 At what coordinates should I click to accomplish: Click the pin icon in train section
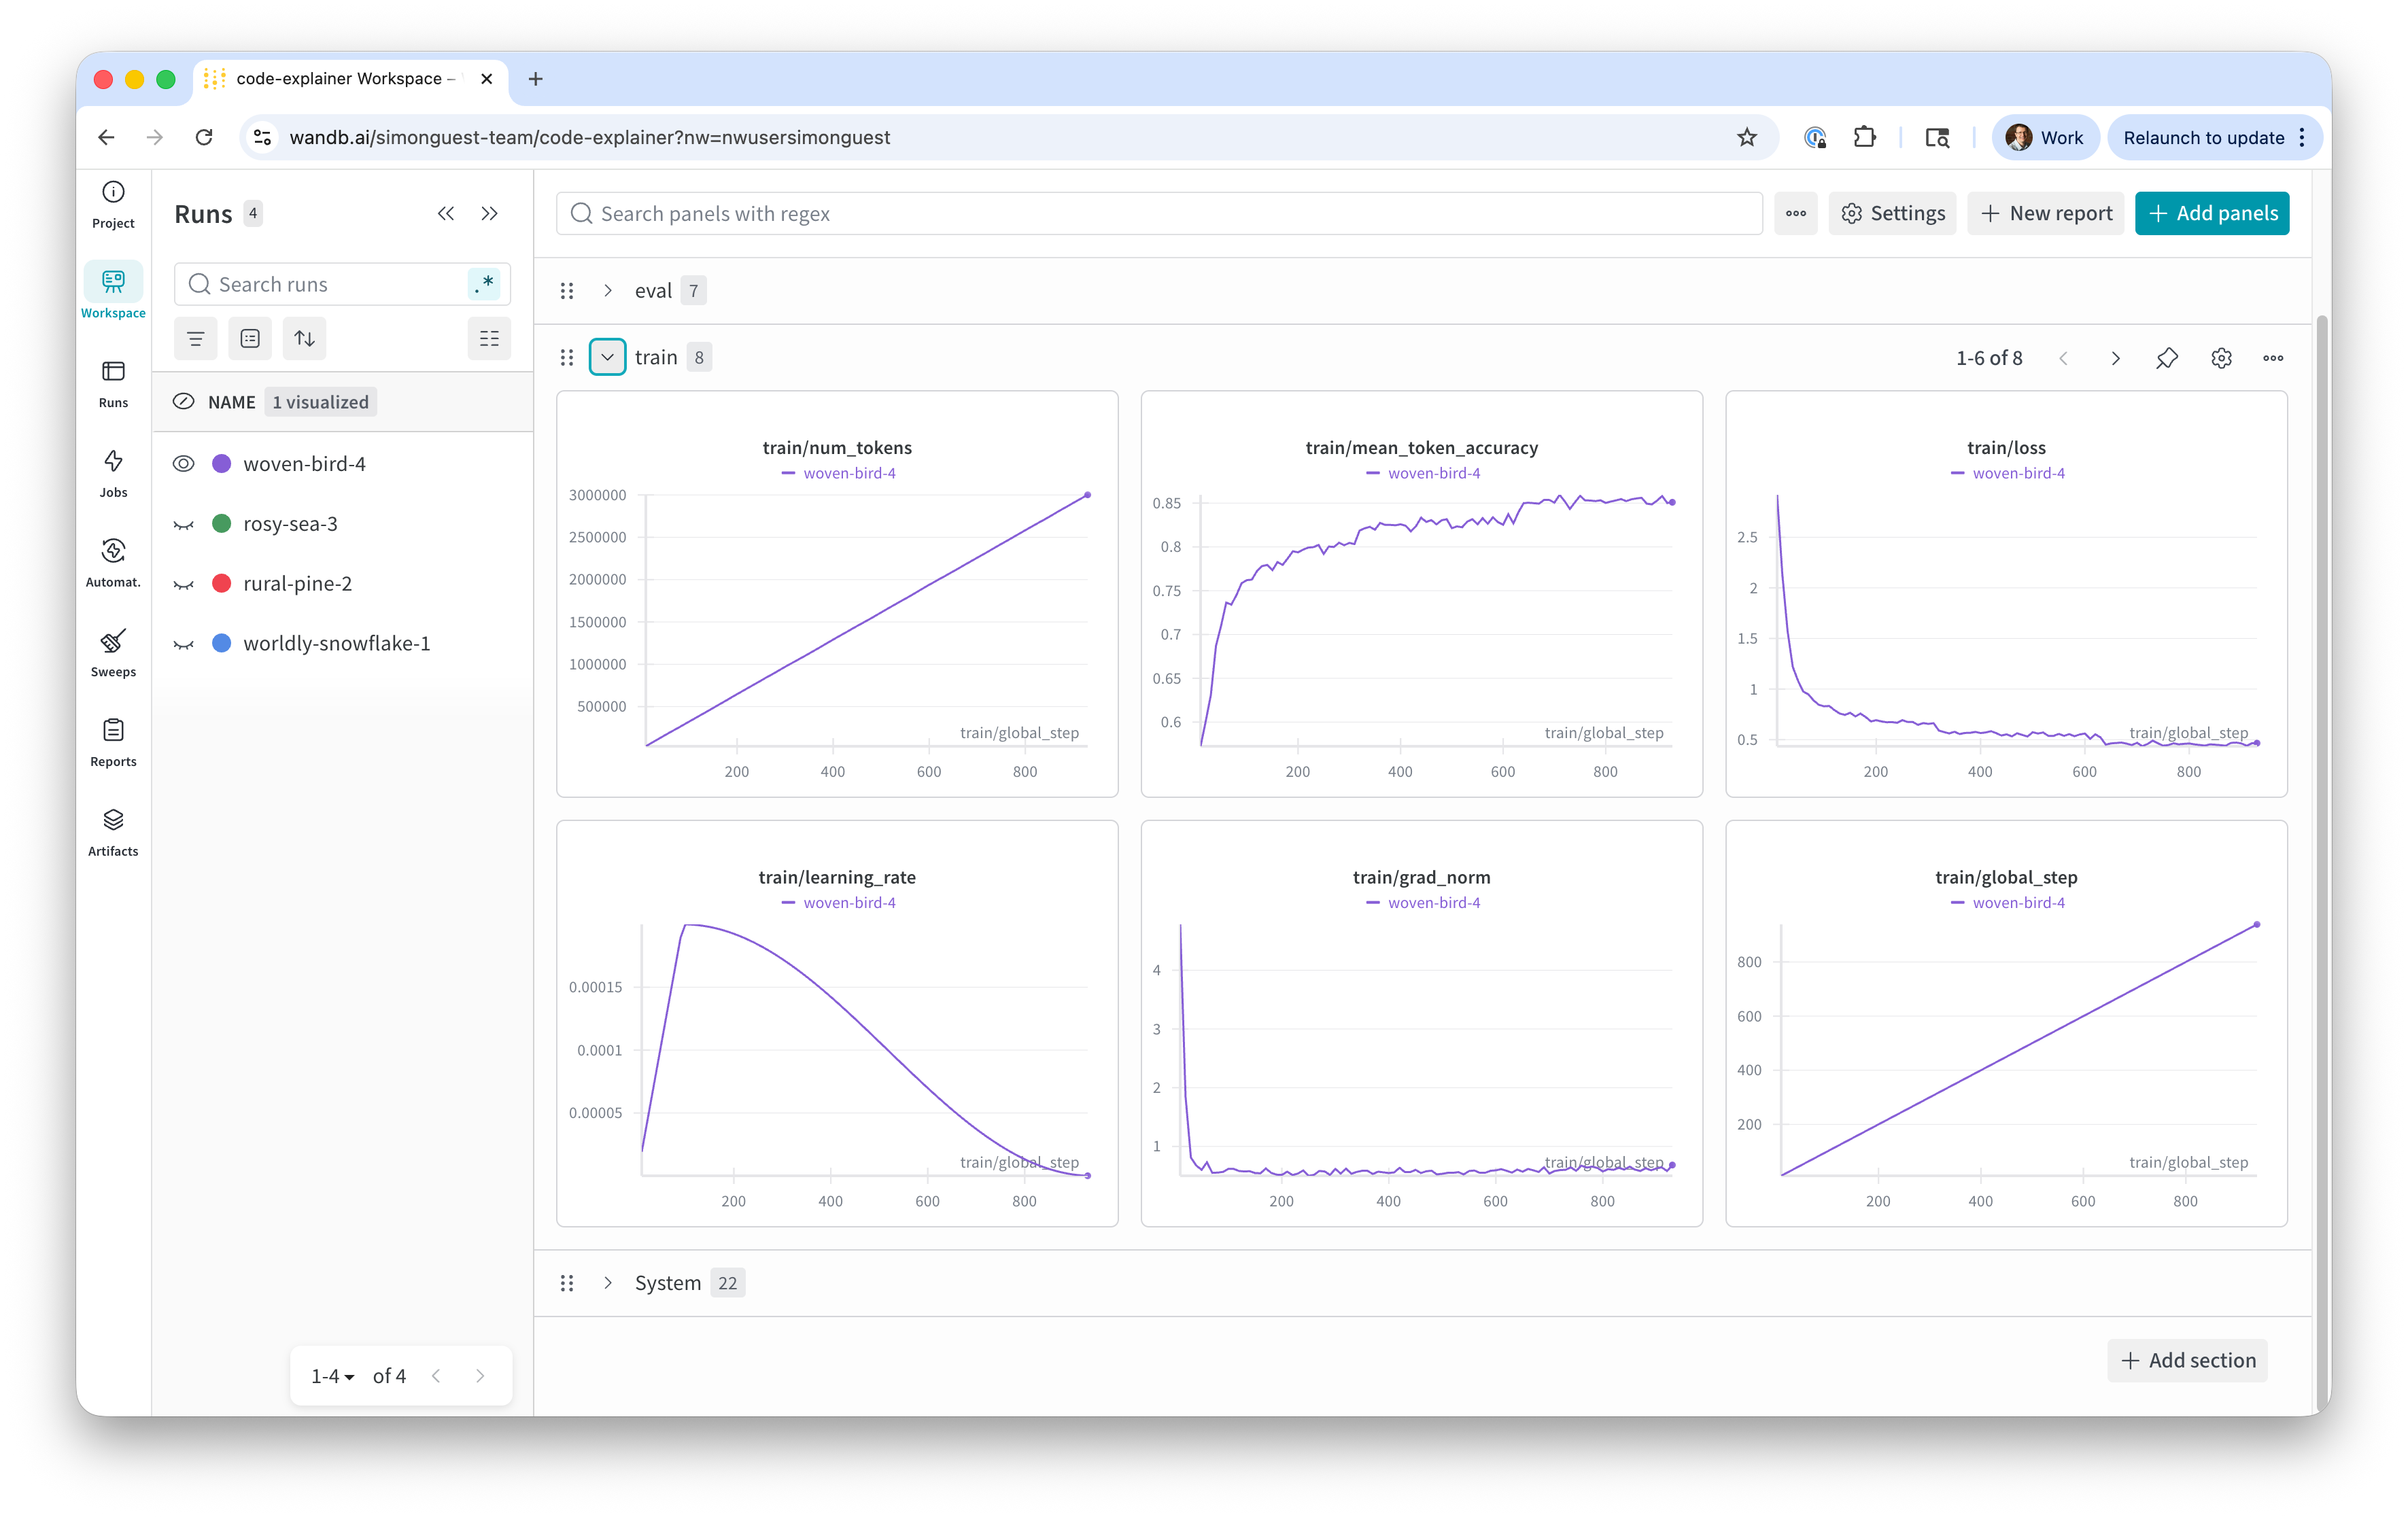(x=2166, y=358)
